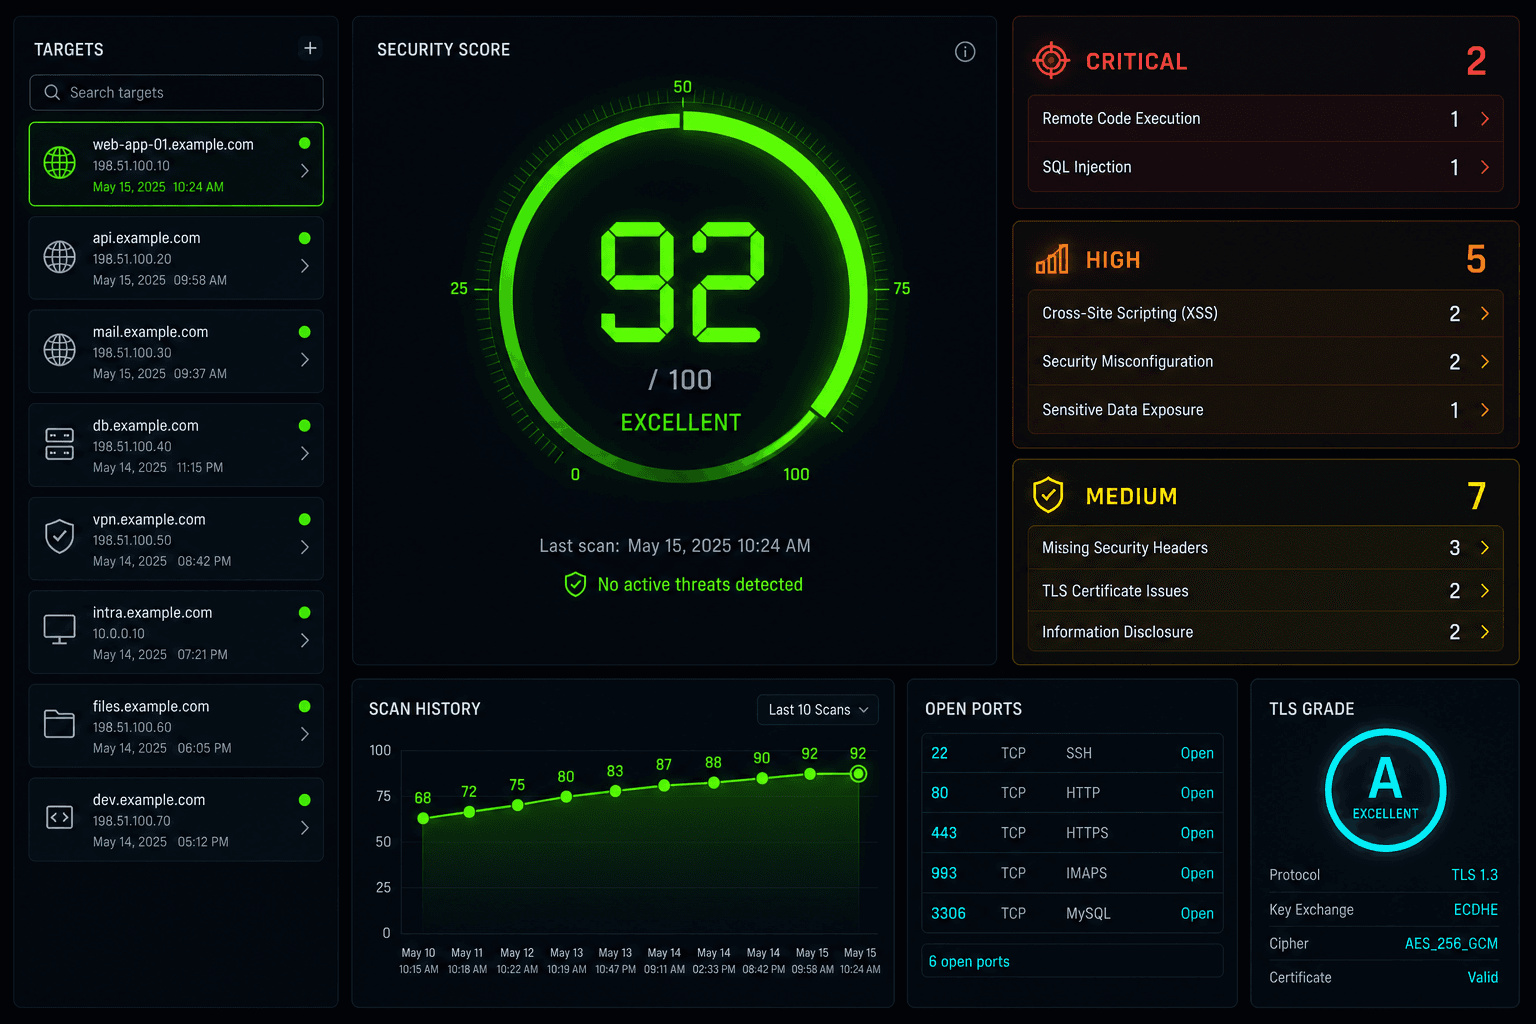This screenshot has width=1536, height=1024.
Task: Expand Security Misconfiguration chevron
Action: coord(1485,361)
